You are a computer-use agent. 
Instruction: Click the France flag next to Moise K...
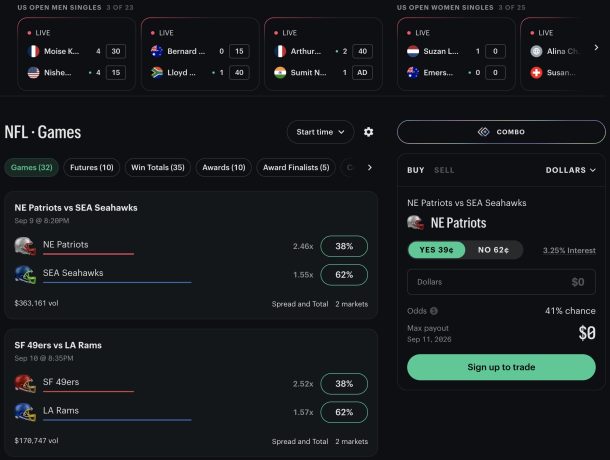point(33,51)
